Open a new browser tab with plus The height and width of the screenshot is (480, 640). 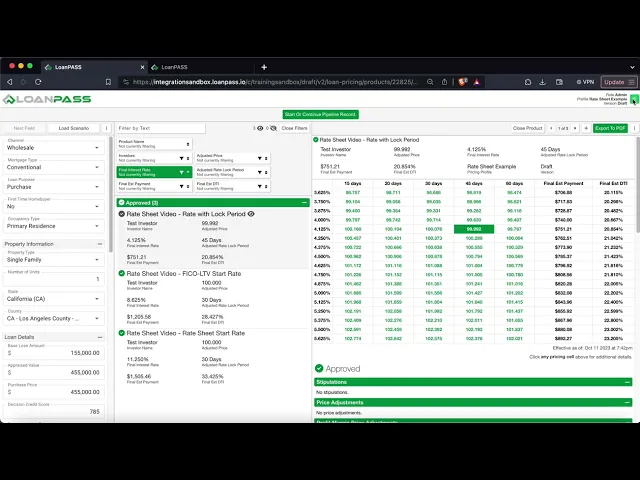[264, 67]
